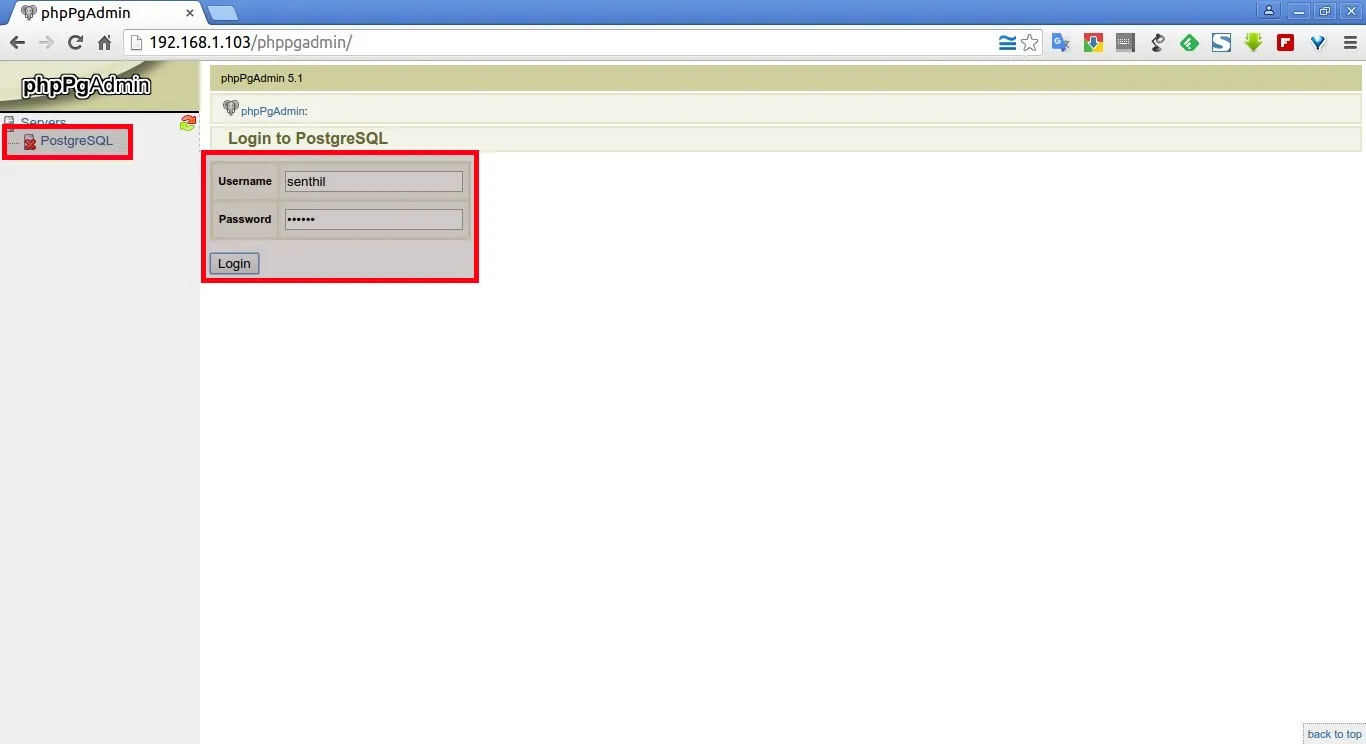Select the phpPgAdmin browser tab
The width and height of the screenshot is (1366, 744).
click(104, 13)
